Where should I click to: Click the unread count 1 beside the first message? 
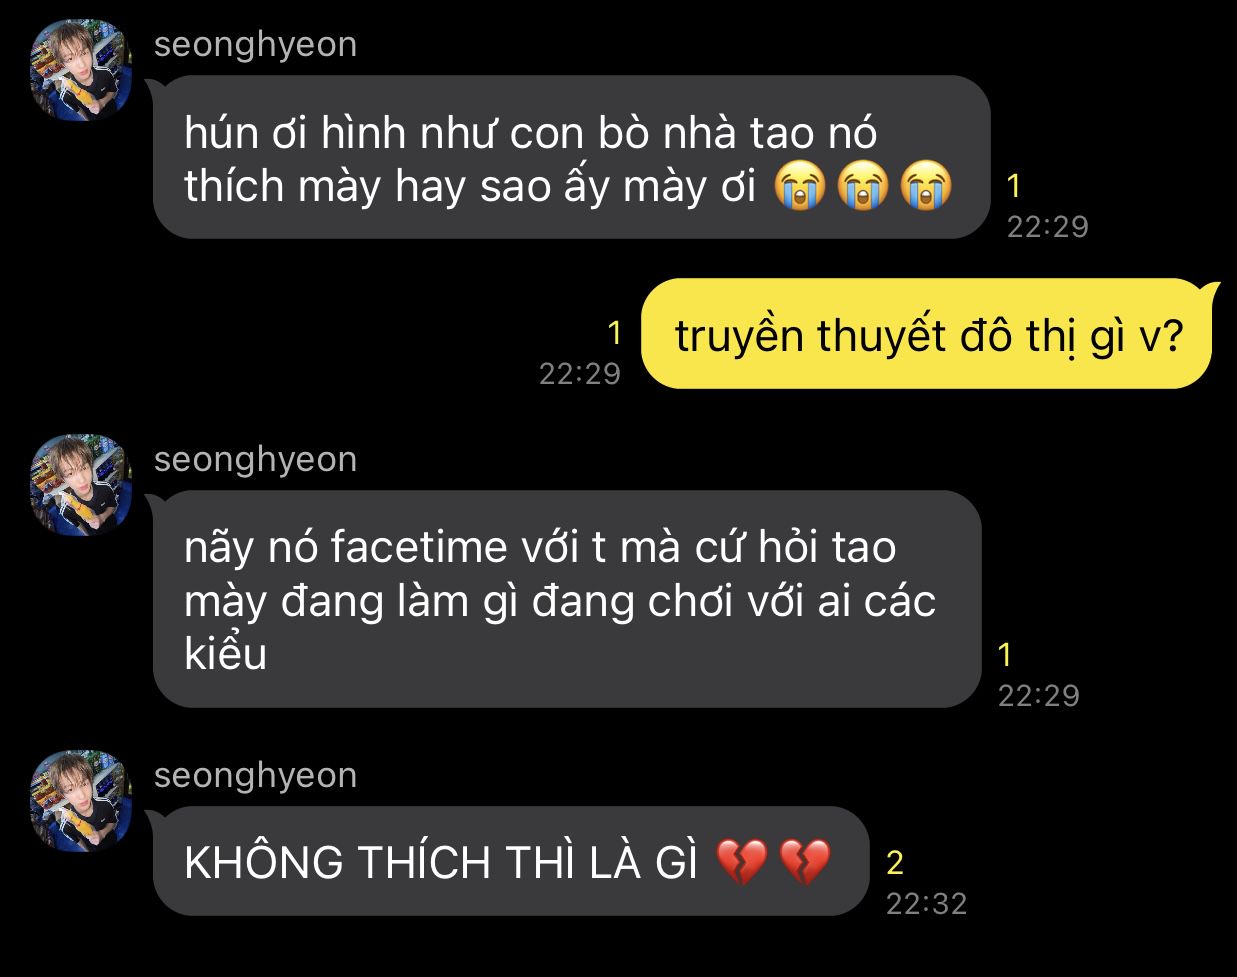tap(1014, 186)
